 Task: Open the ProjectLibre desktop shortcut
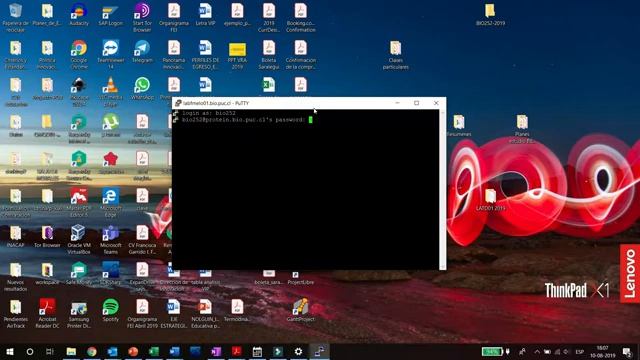[301, 278]
